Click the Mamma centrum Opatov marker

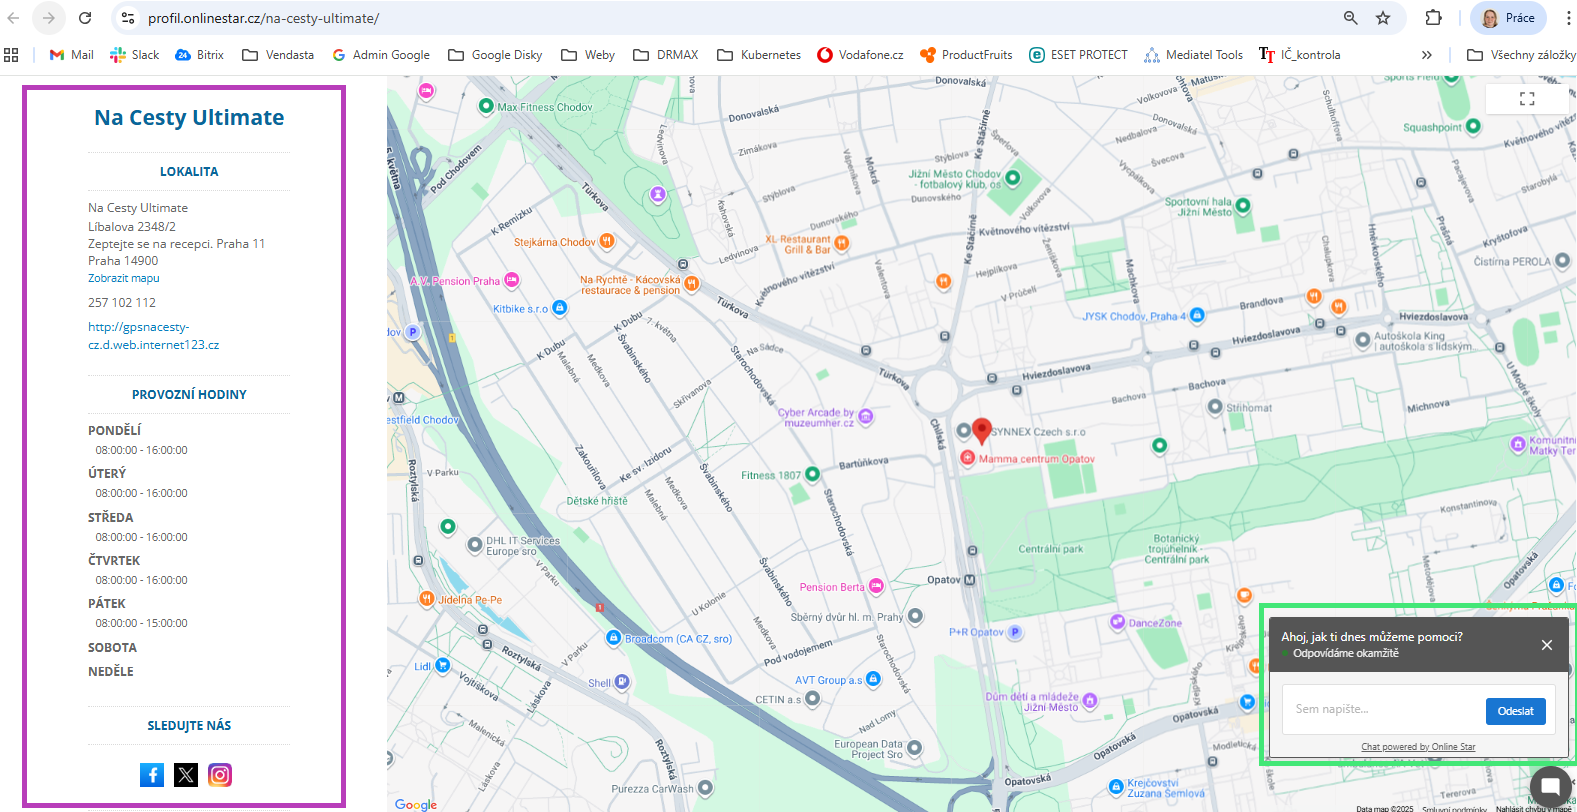click(x=968, y=458)
